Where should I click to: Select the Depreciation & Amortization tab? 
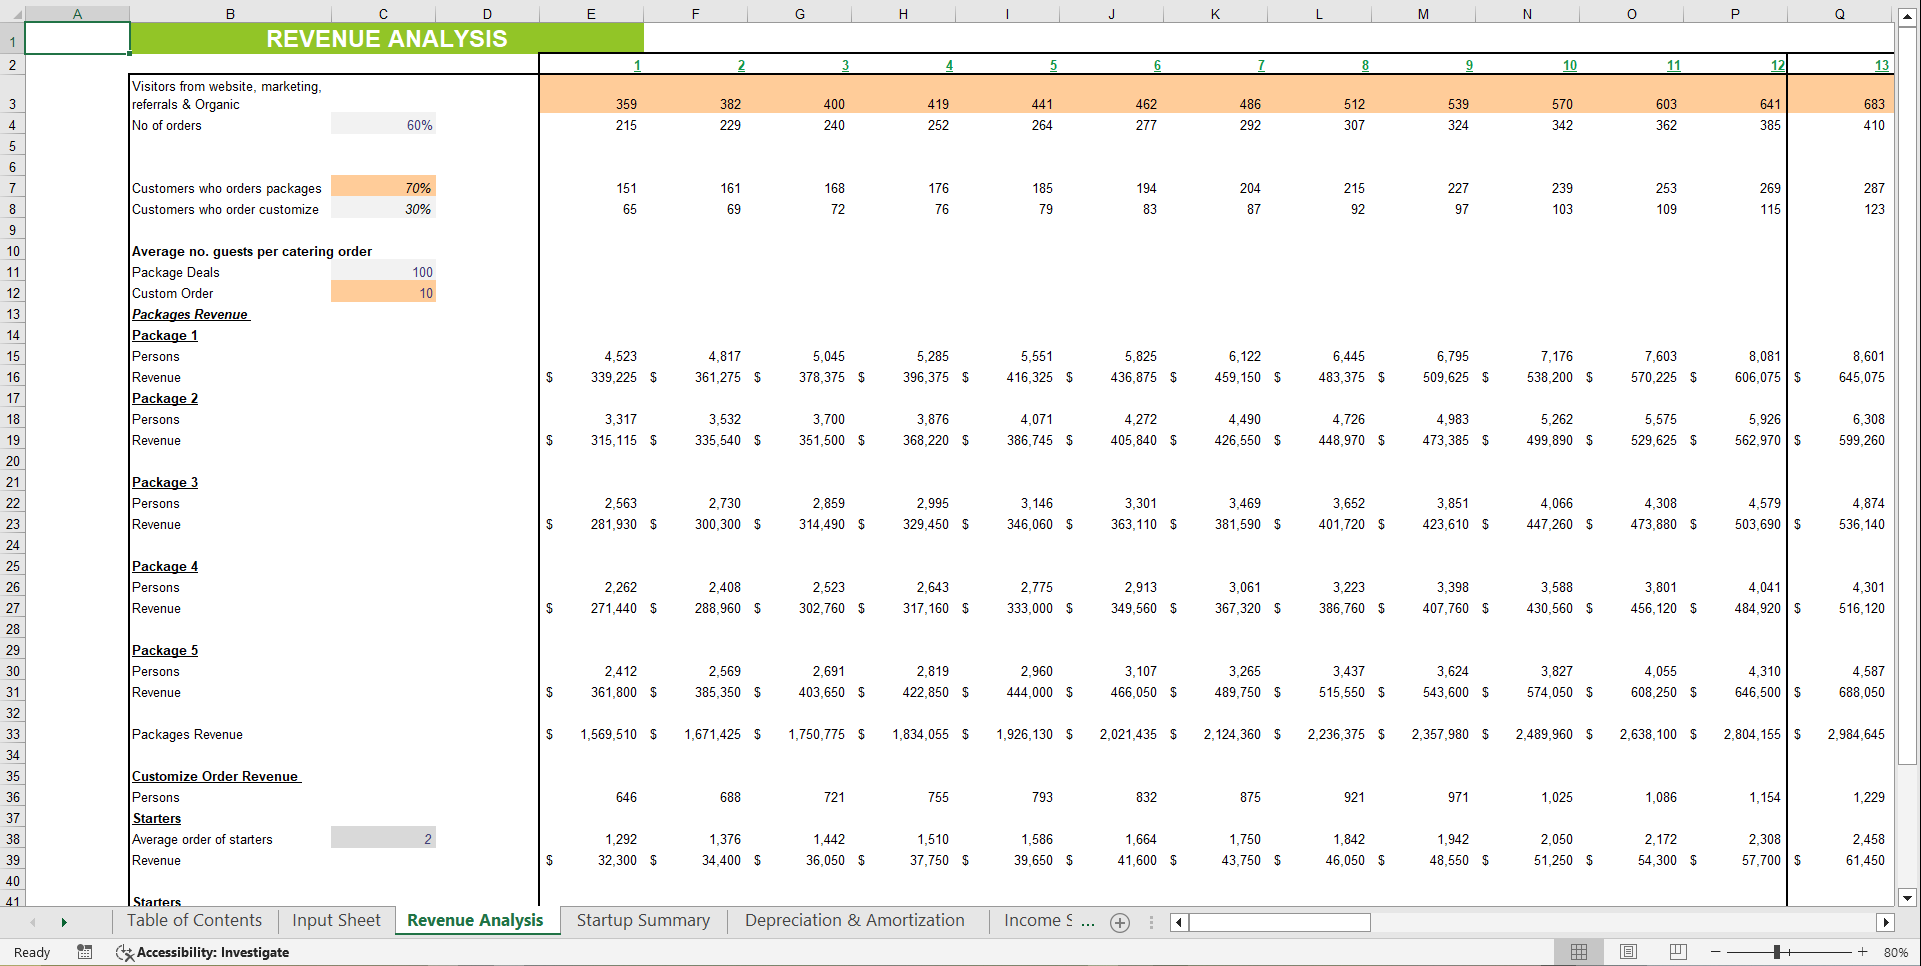854,920
